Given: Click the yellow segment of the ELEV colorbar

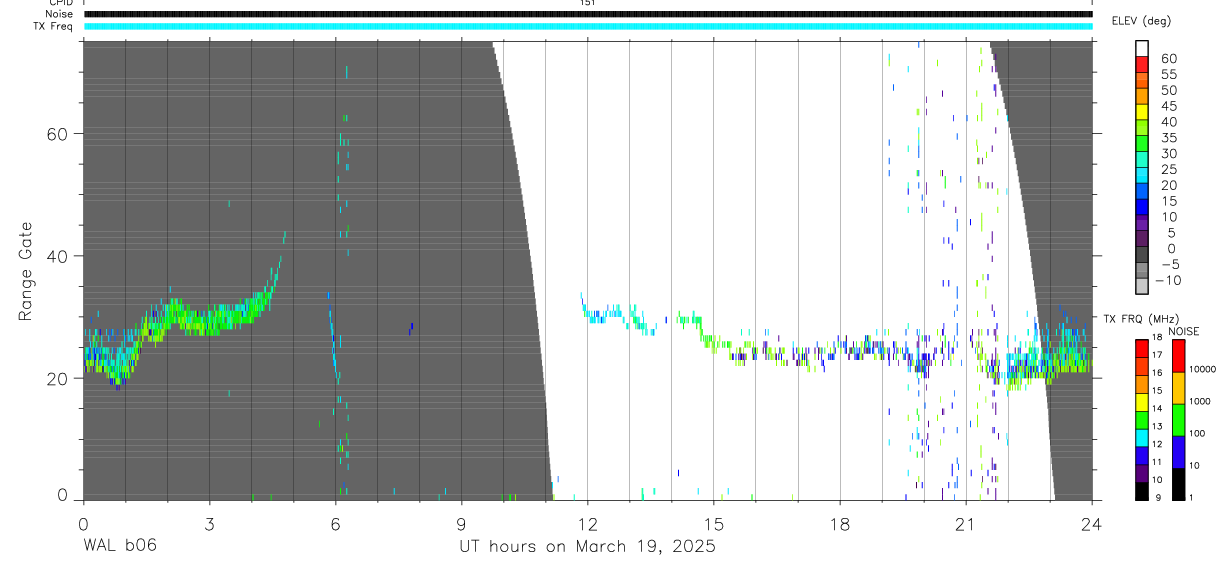Looking at the screenshot, I should (x=1142, y=113).
